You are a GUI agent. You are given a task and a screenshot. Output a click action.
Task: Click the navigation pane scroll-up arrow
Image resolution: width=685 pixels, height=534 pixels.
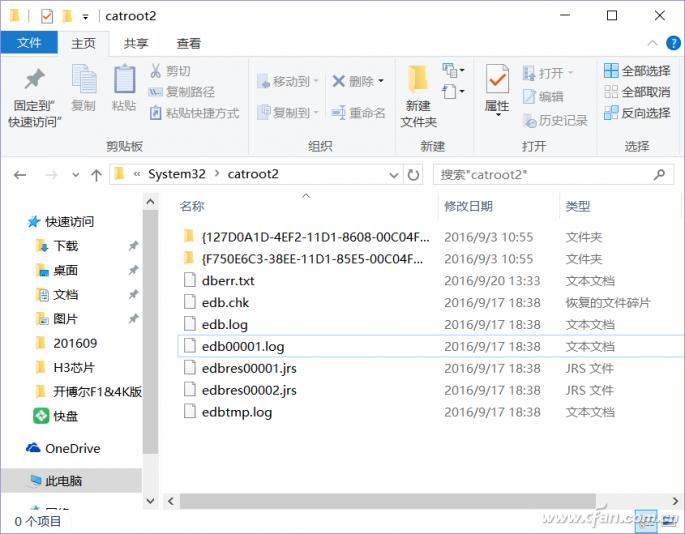tap(150, 202)
